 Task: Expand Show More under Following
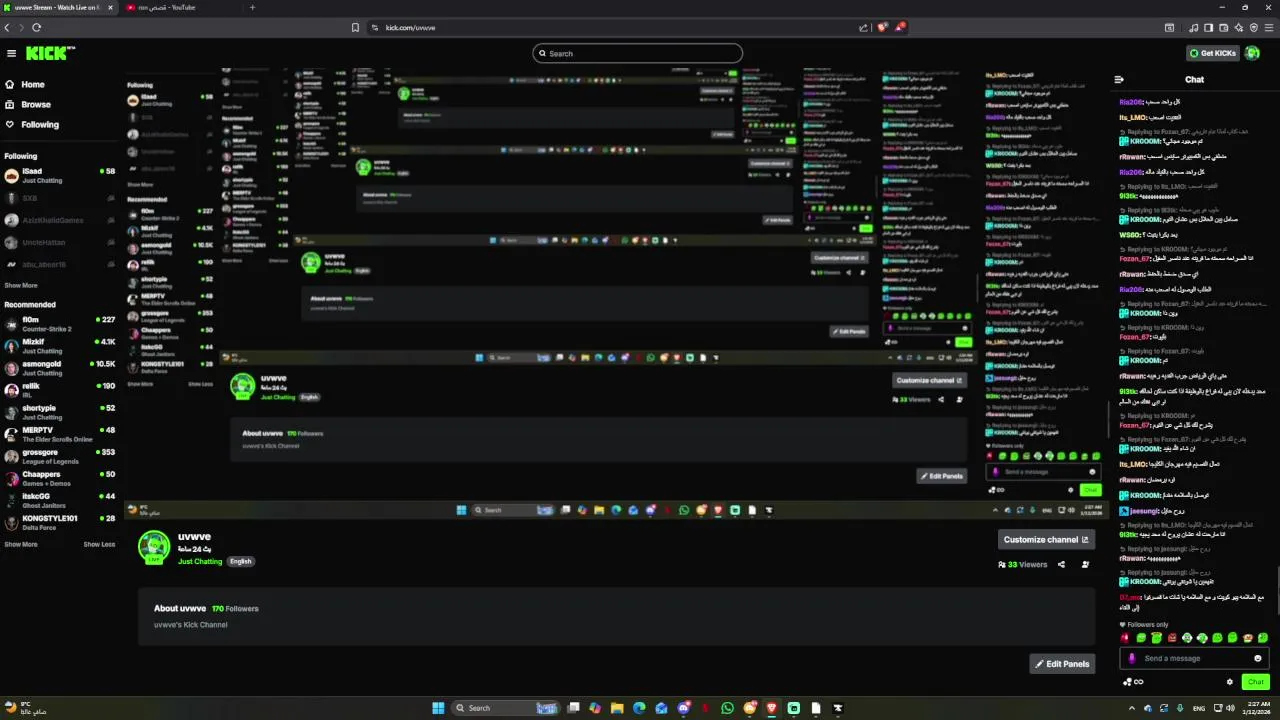point(21,285)
